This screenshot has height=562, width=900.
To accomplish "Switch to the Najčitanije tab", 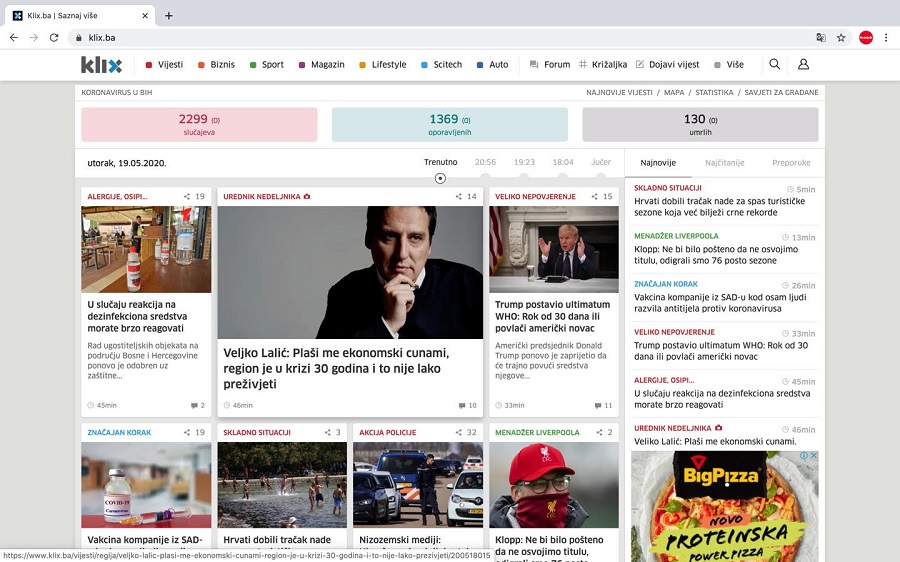I will [724, 162].
